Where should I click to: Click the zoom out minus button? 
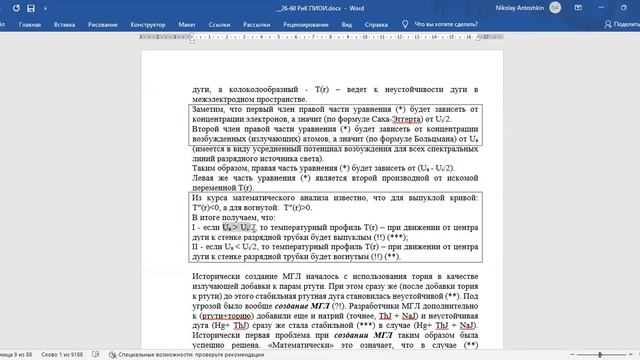coord(572,355)
